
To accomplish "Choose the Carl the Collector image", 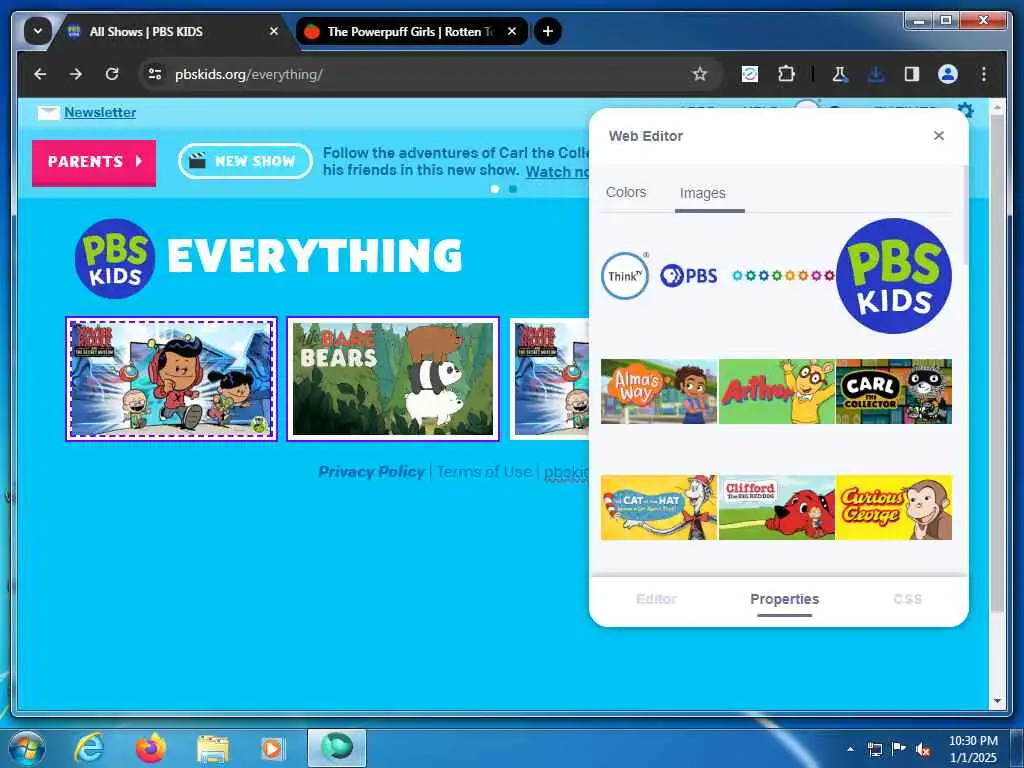I will pyautogui.click(x=894, y=391).
